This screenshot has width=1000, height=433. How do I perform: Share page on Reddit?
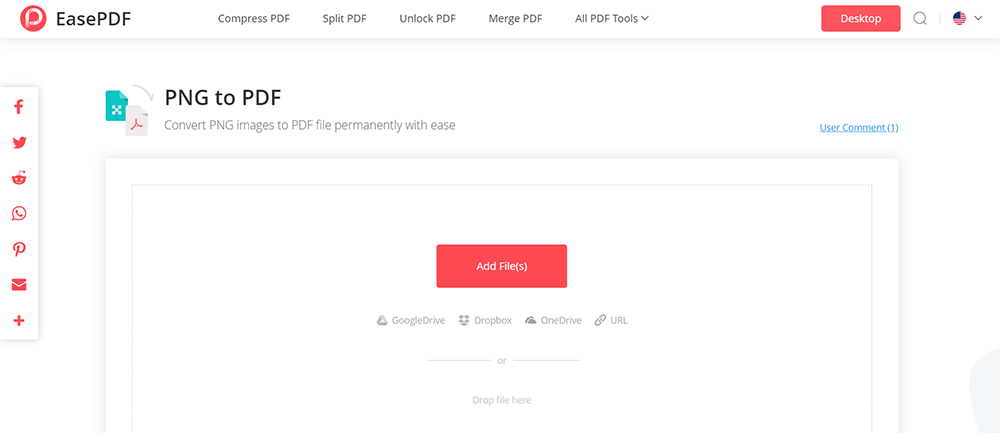click(x=19, y=178)
